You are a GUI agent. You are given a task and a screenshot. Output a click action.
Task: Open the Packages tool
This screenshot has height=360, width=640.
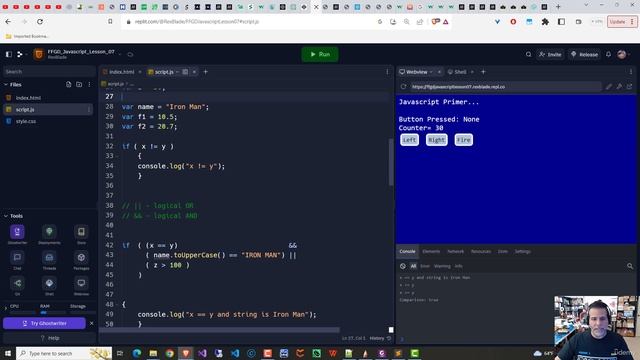81,260
